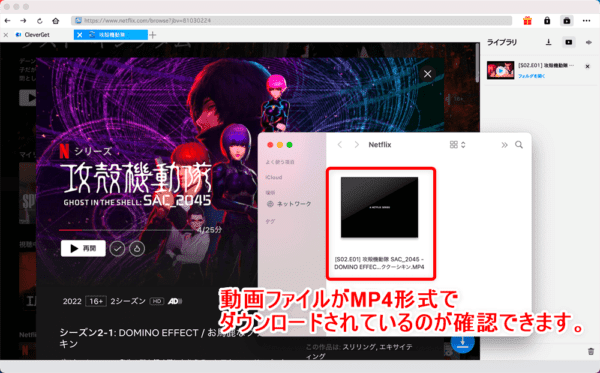Click the file name S02.E01 DOMINO EFFEC MP4

tap(379, 263)
